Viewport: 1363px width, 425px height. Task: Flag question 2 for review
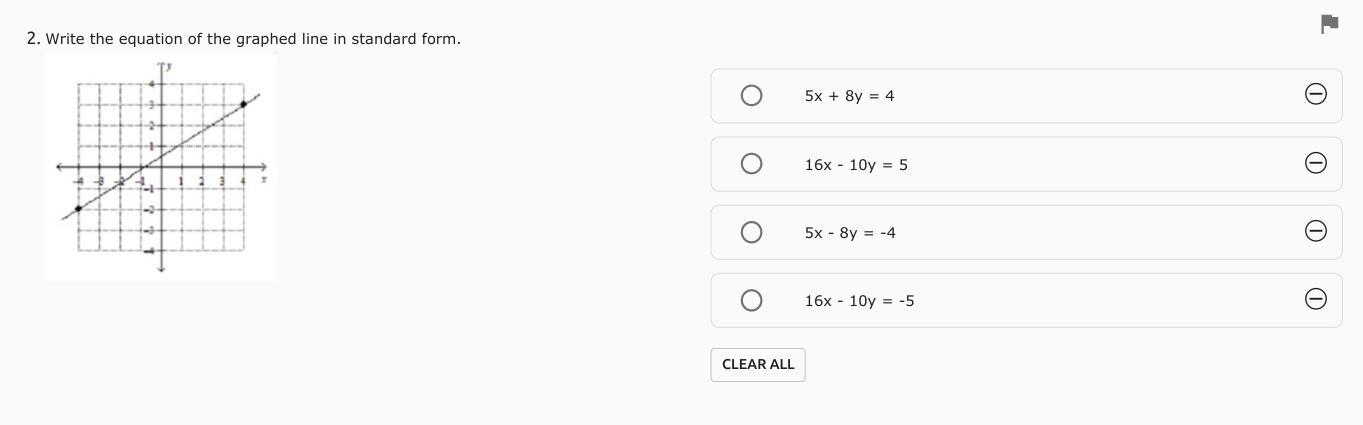point(1329,24)
